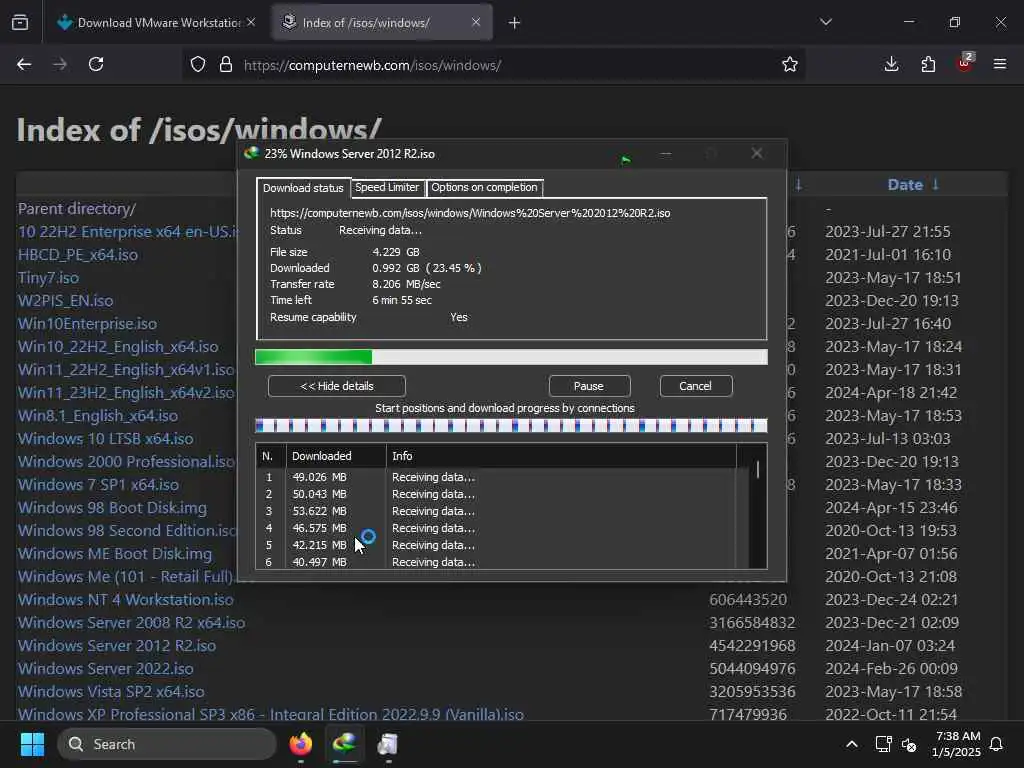Bookmark this page with star icon
The width and height of the screenshot is (1024, 768).
point(790,65)
